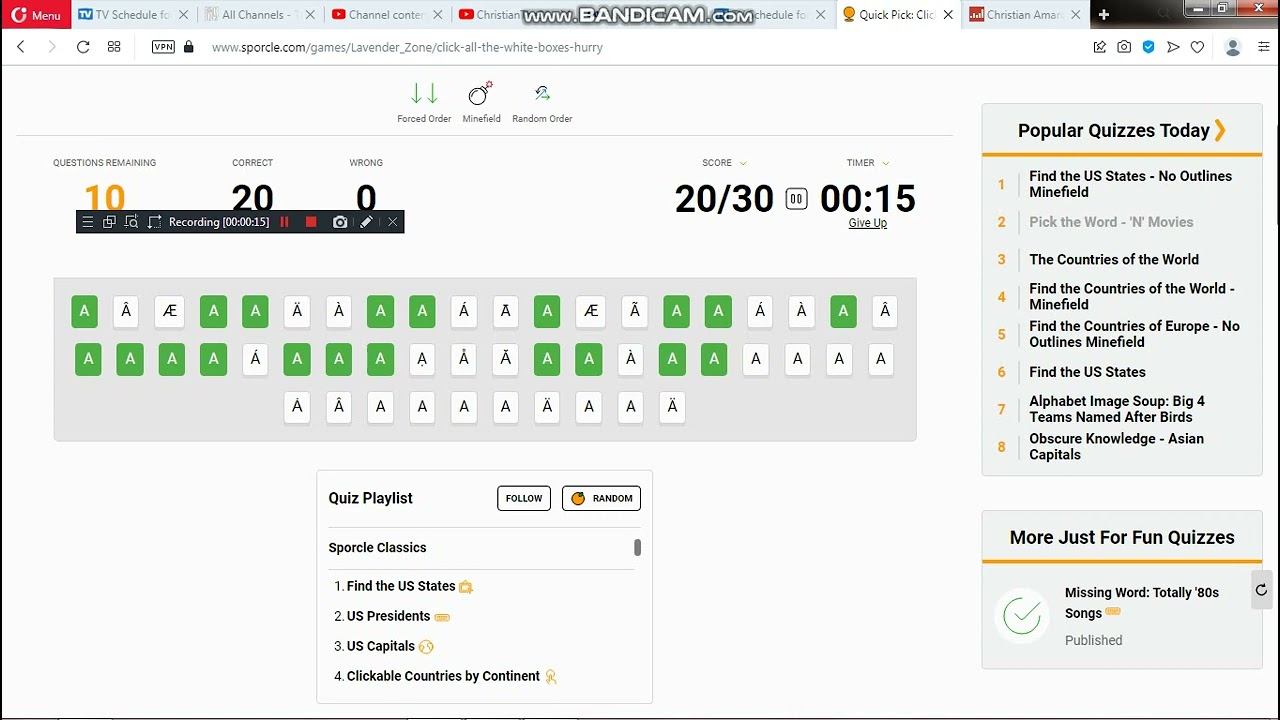The height and width of the screenshot is (720, 1280).
Task: Stop the Bandicam recording
Action: click(x=311, y=222)
